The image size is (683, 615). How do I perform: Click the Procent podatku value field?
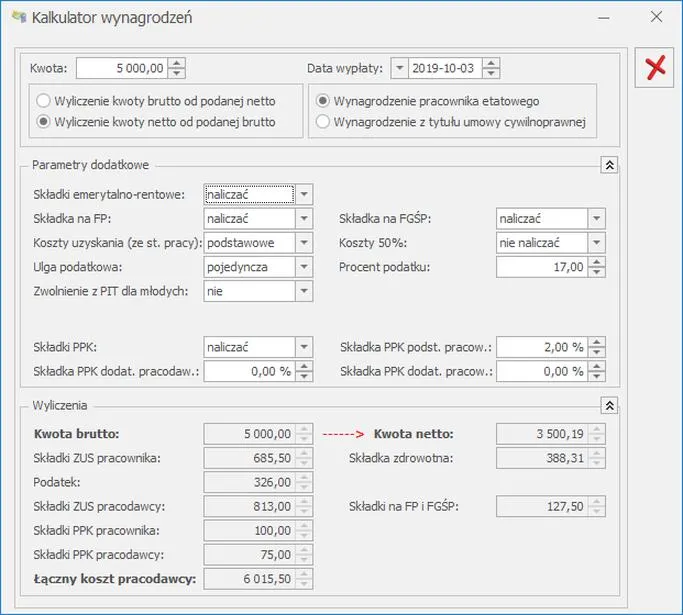[x=541, y=267]
